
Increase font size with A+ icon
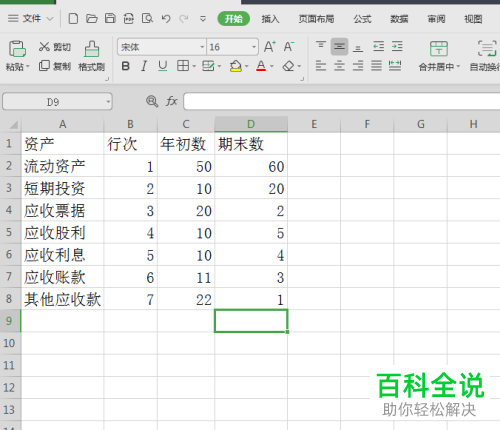tap(270, 47)
